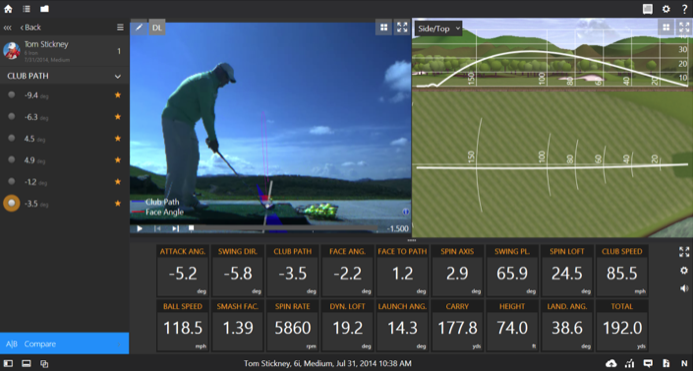
Task: Mute sound with the speaker icon
Action: coord(684,288)
